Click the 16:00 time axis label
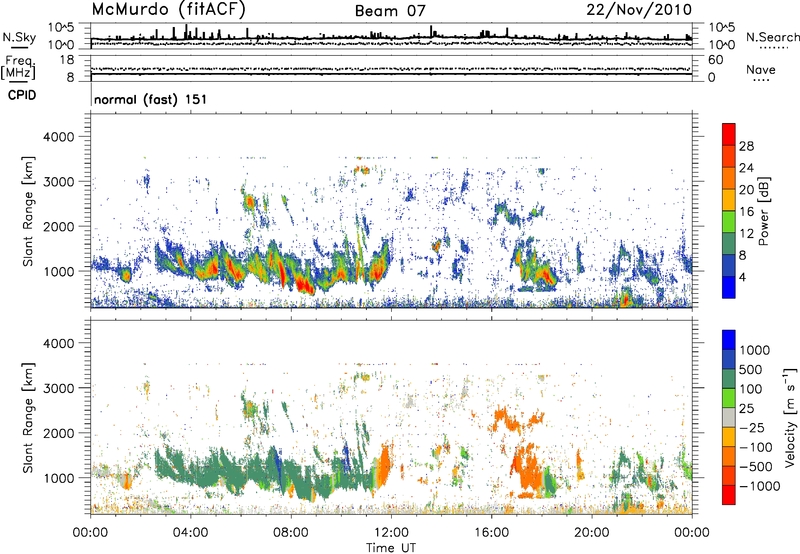 point(491,533)
